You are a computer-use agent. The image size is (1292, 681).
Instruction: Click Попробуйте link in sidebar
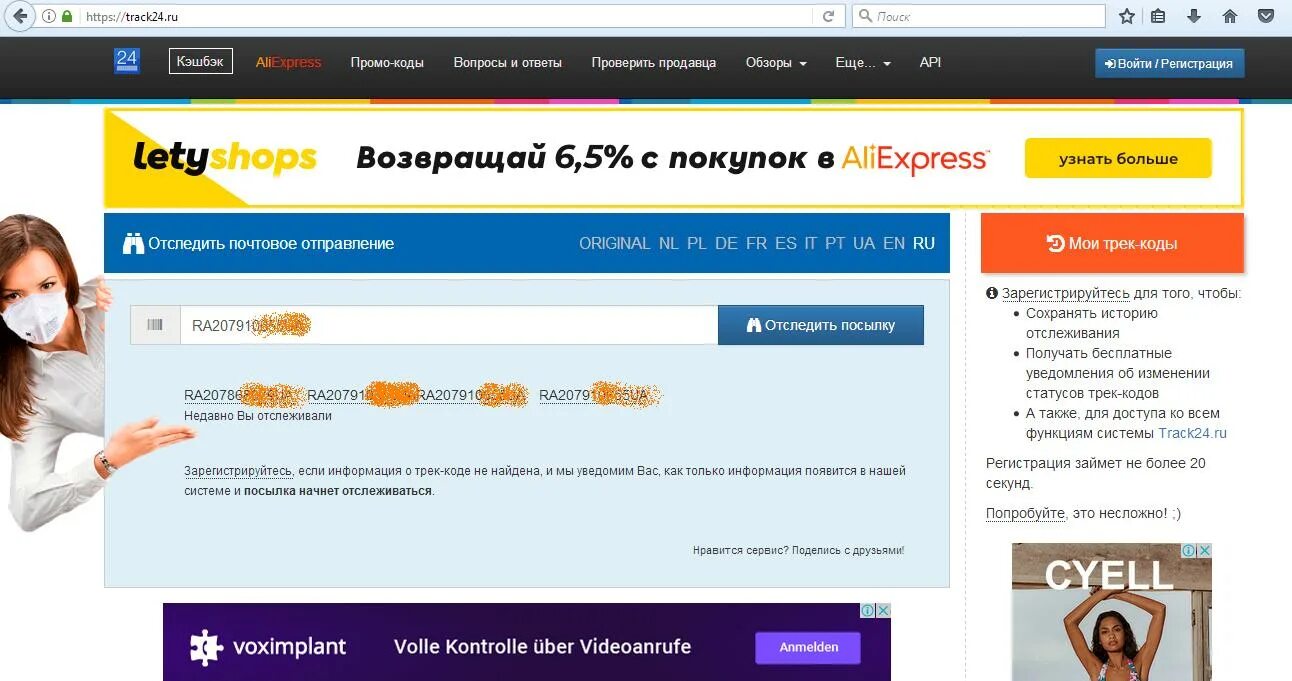pos(1025,513)
